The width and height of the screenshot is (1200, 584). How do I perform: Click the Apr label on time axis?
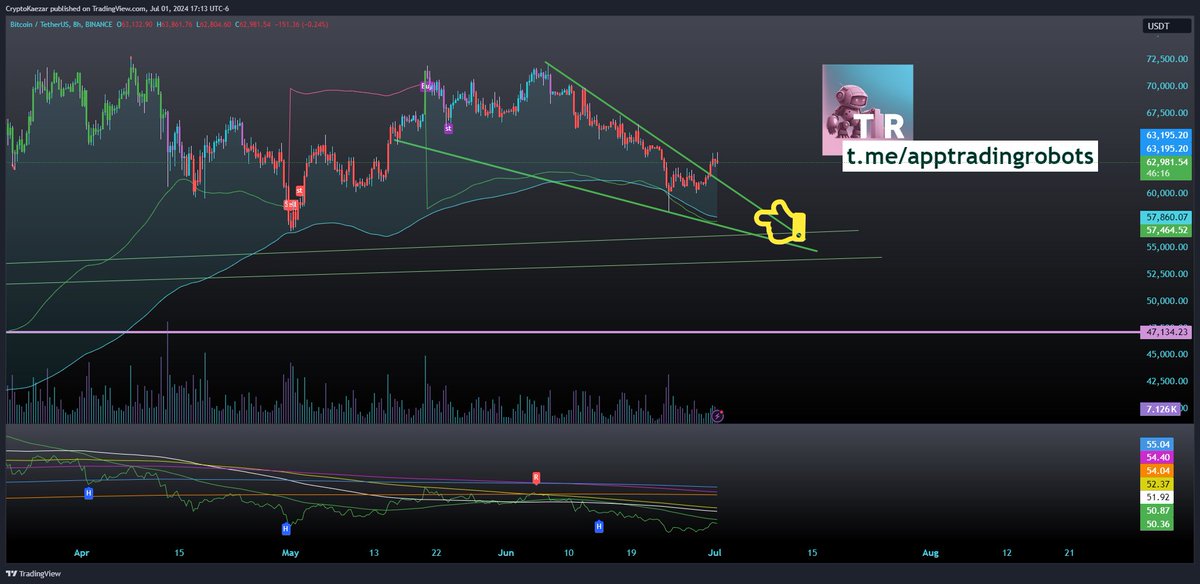pos(80,552)
